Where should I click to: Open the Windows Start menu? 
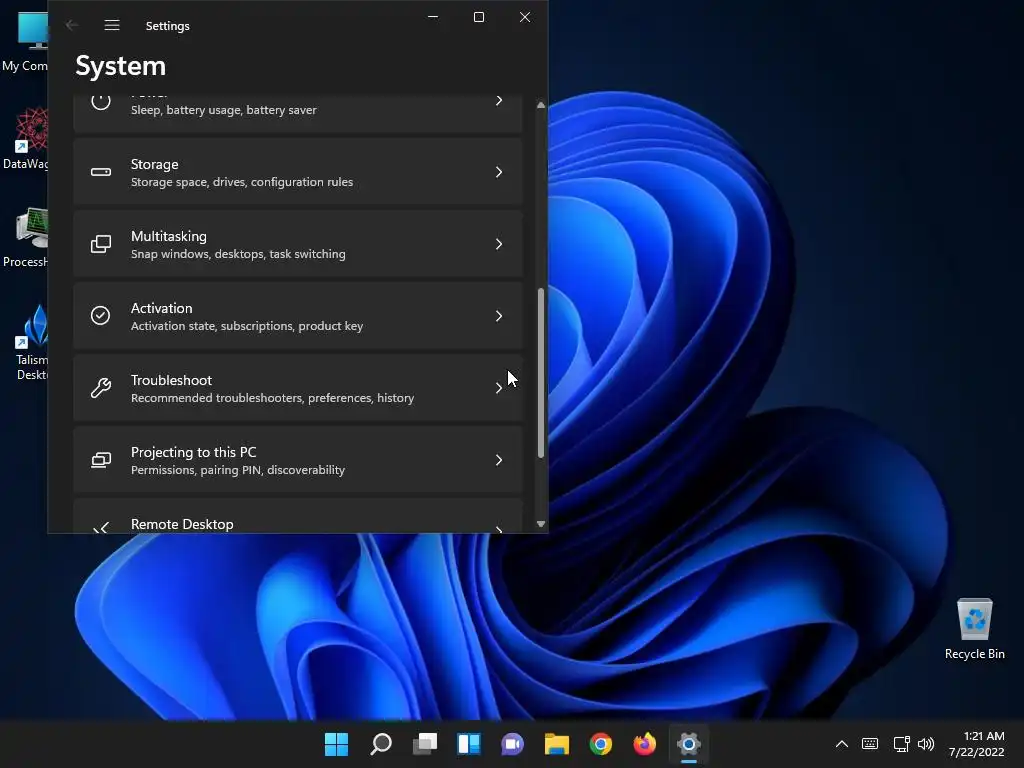pos(336,744)
